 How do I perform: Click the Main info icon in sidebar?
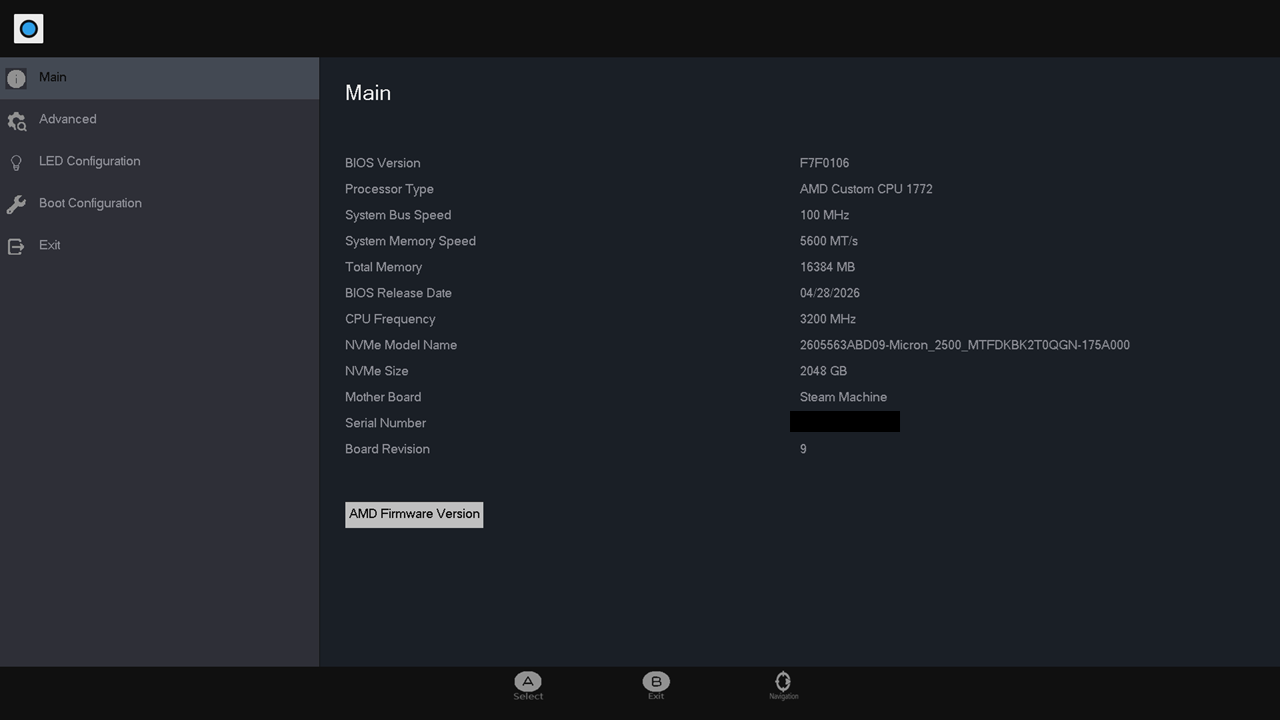point(16,78)
